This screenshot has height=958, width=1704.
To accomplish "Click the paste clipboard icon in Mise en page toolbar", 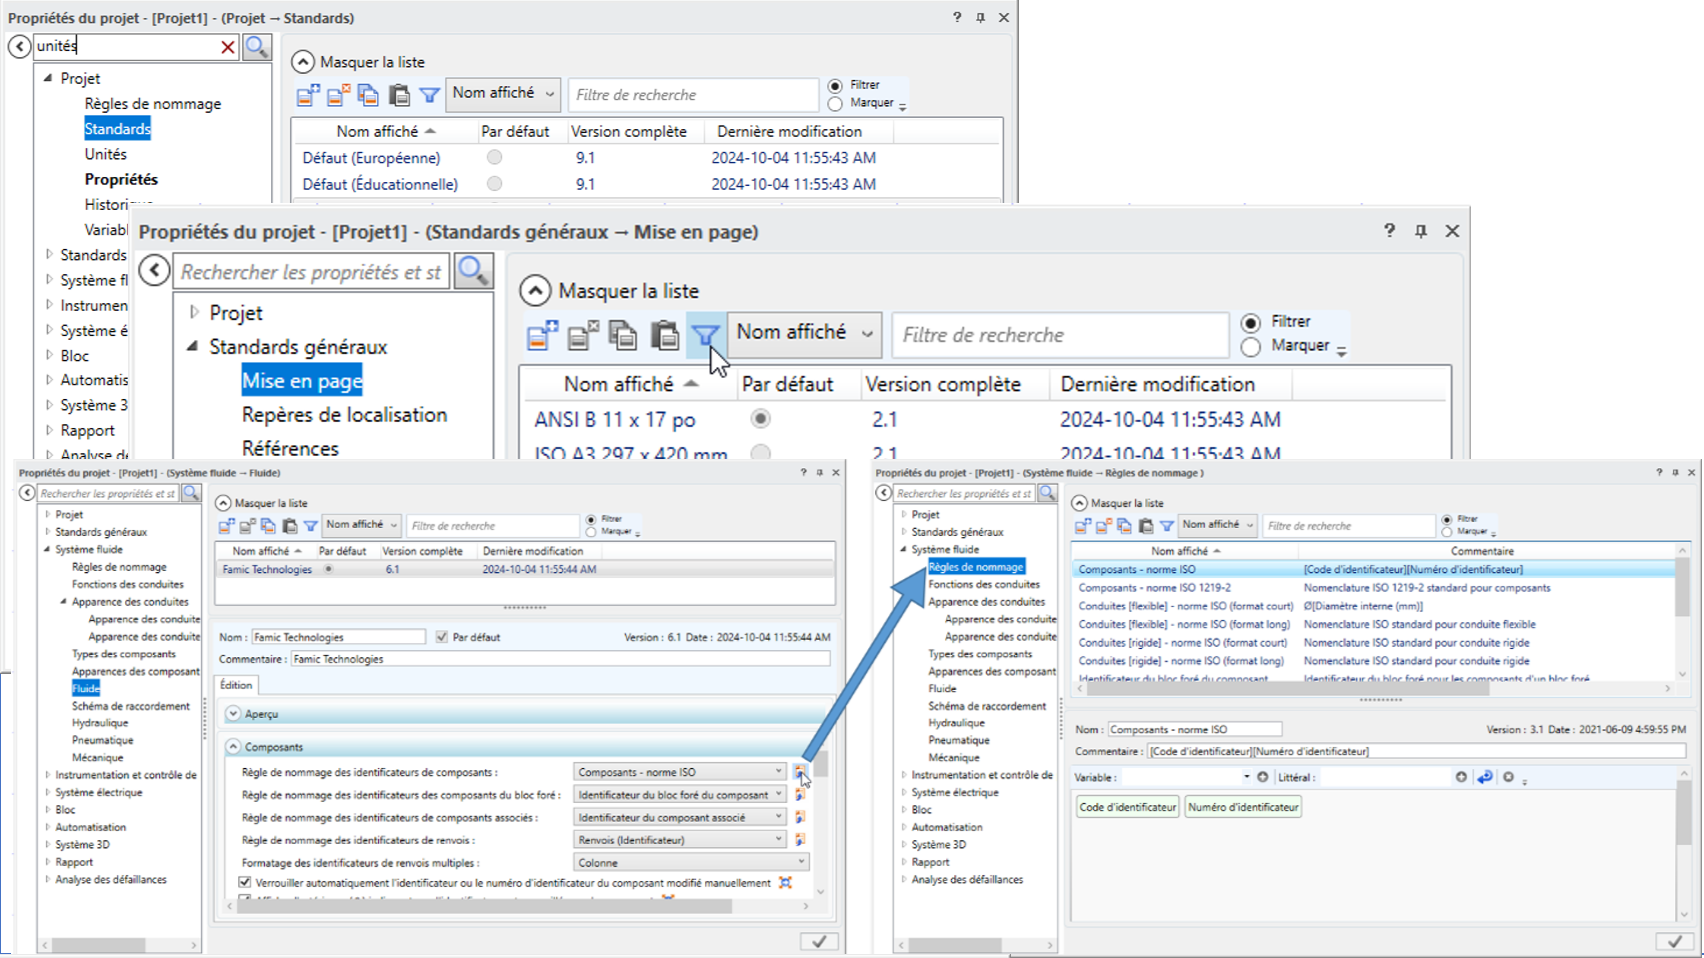I will 664,335.
